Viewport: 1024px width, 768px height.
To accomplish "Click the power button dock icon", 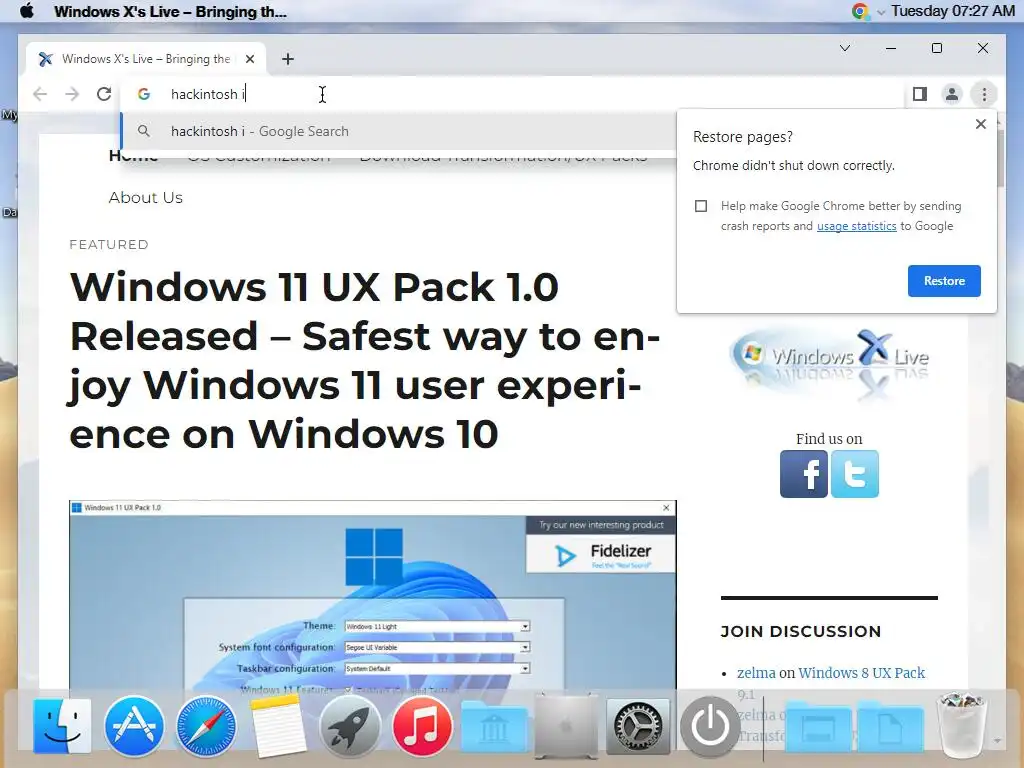I will click(710, 726).
